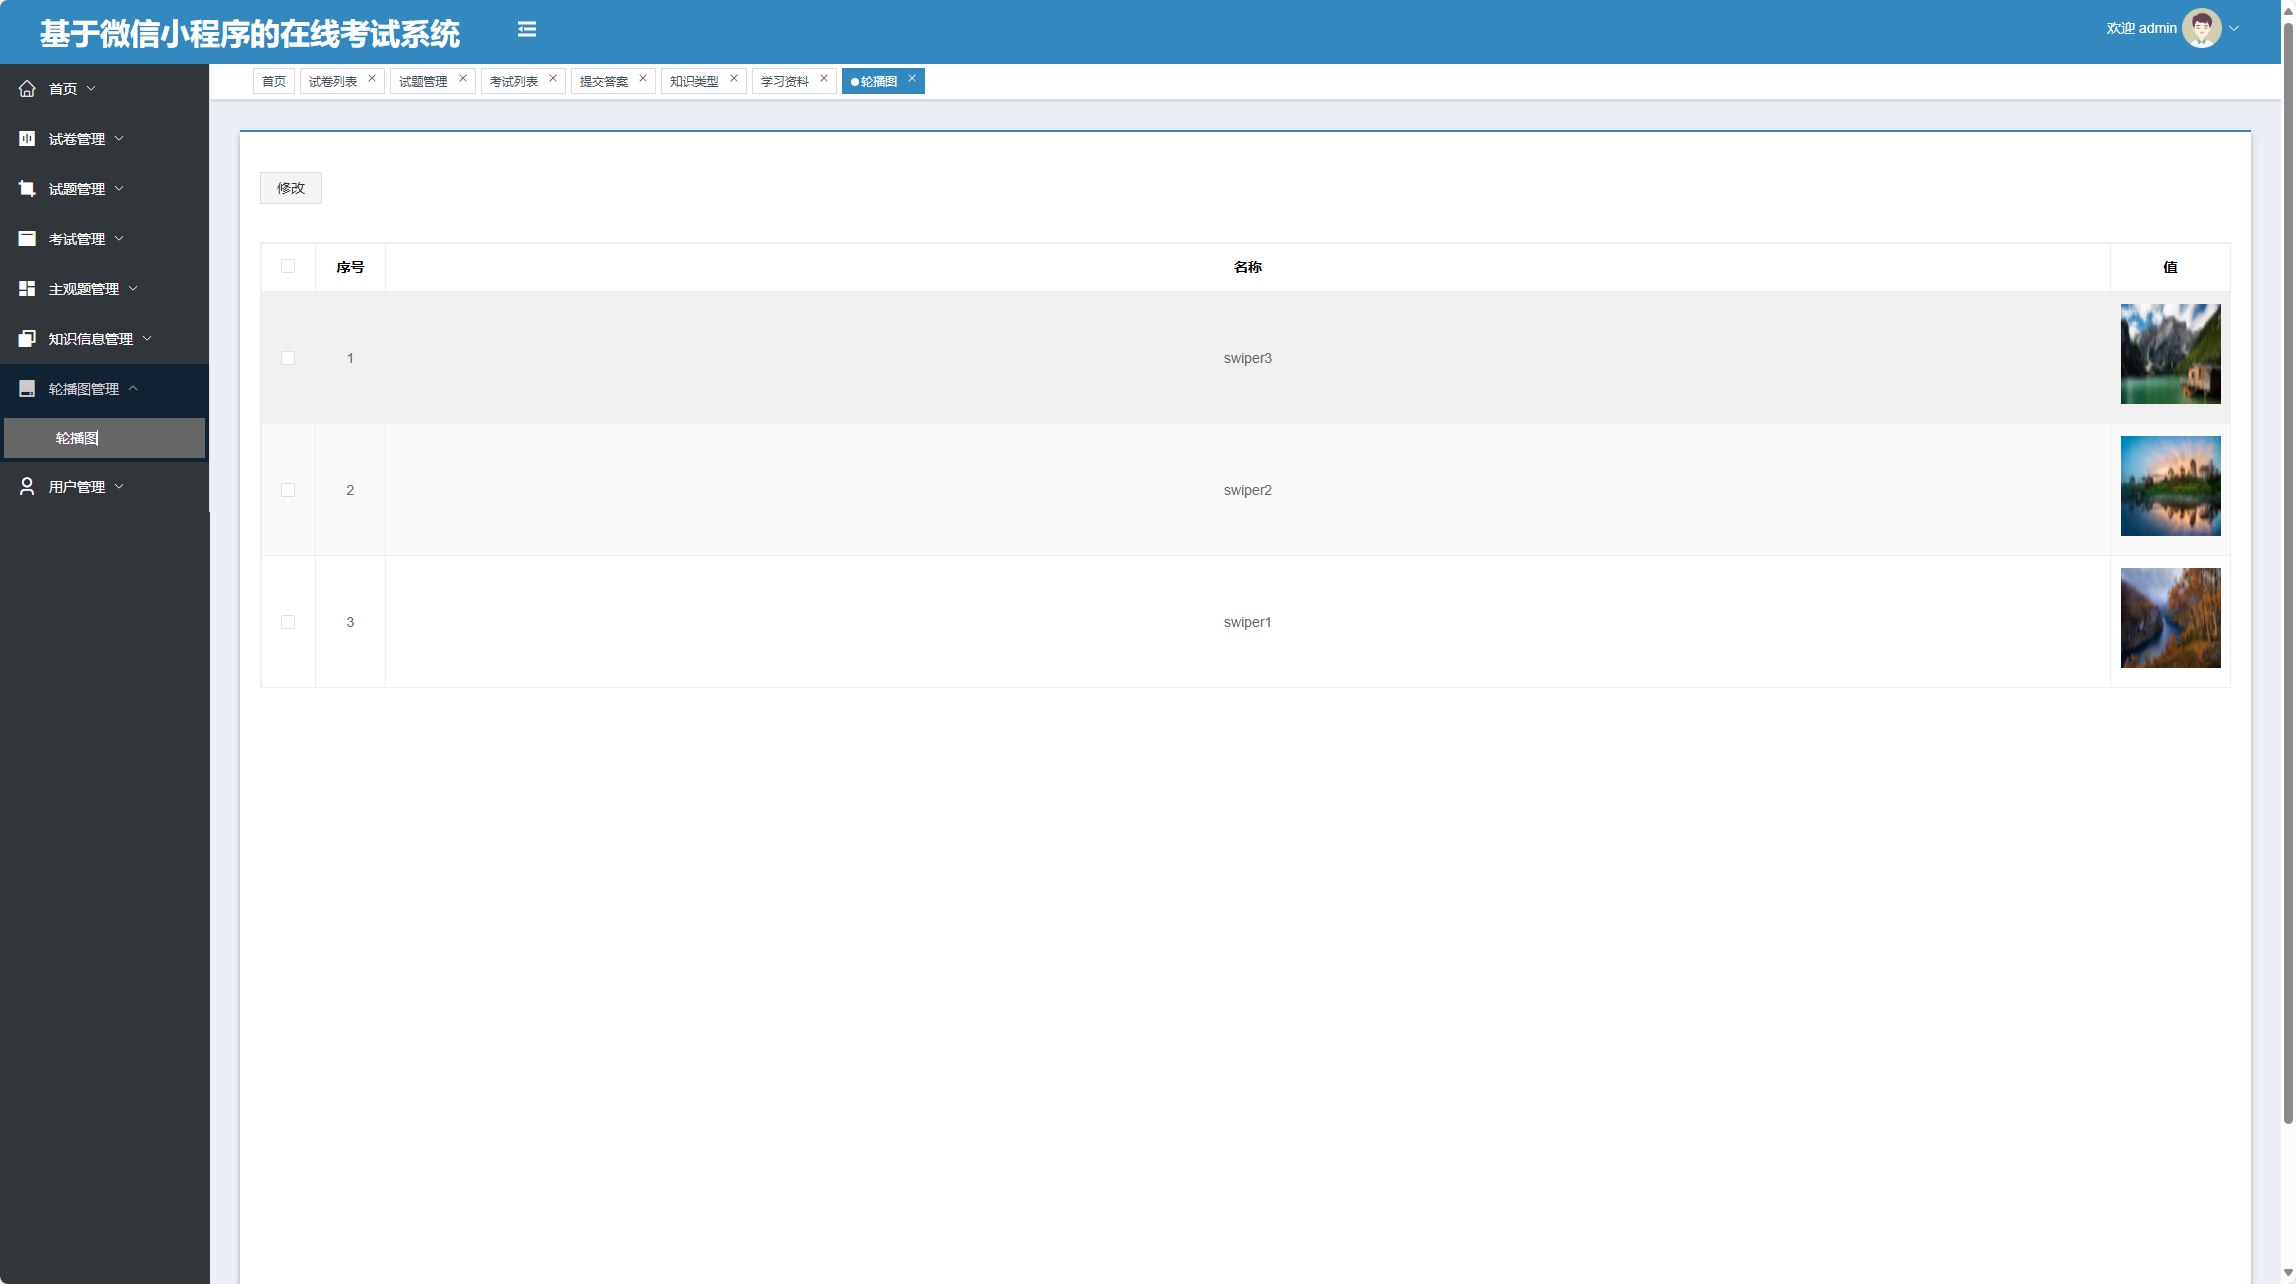This screenshot has height=1284, width=2296.
Task: Expand the 考试管理 sidebar menu
Action: pos(77,239)
